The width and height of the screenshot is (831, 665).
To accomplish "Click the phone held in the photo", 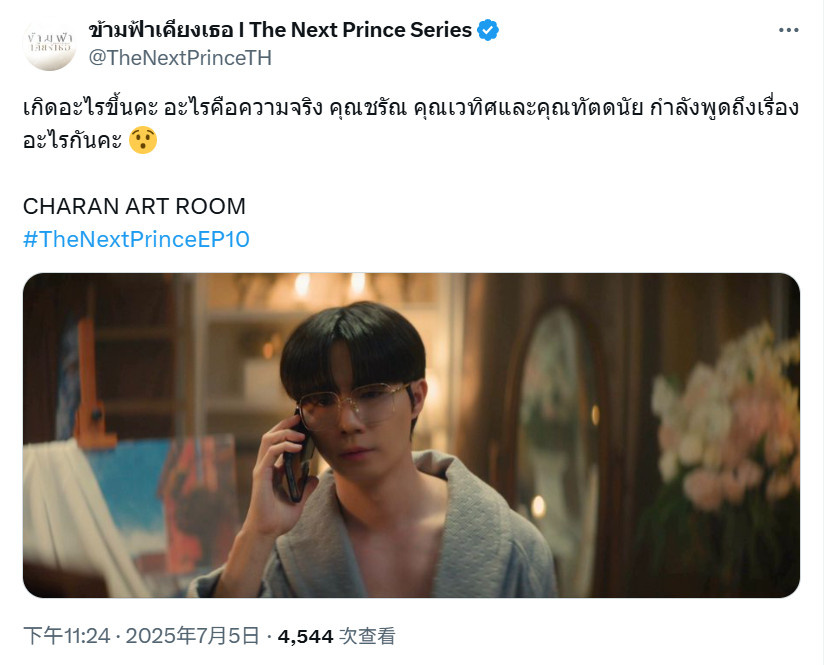I will (x=297, y=459).
